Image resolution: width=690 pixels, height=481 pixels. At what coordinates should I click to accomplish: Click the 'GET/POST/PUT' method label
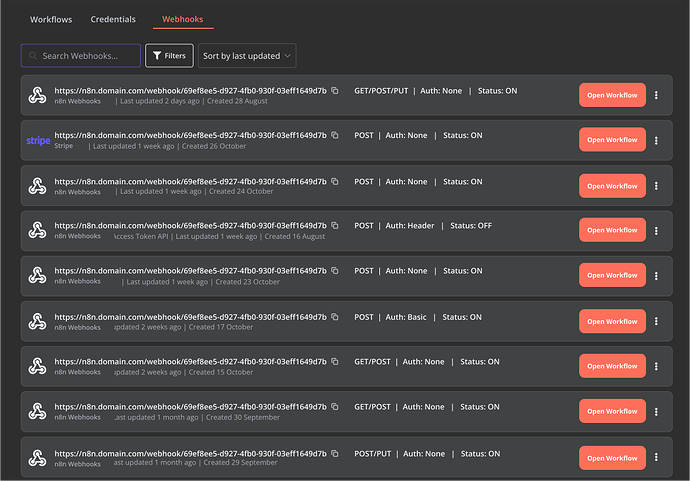pos(381,91)
